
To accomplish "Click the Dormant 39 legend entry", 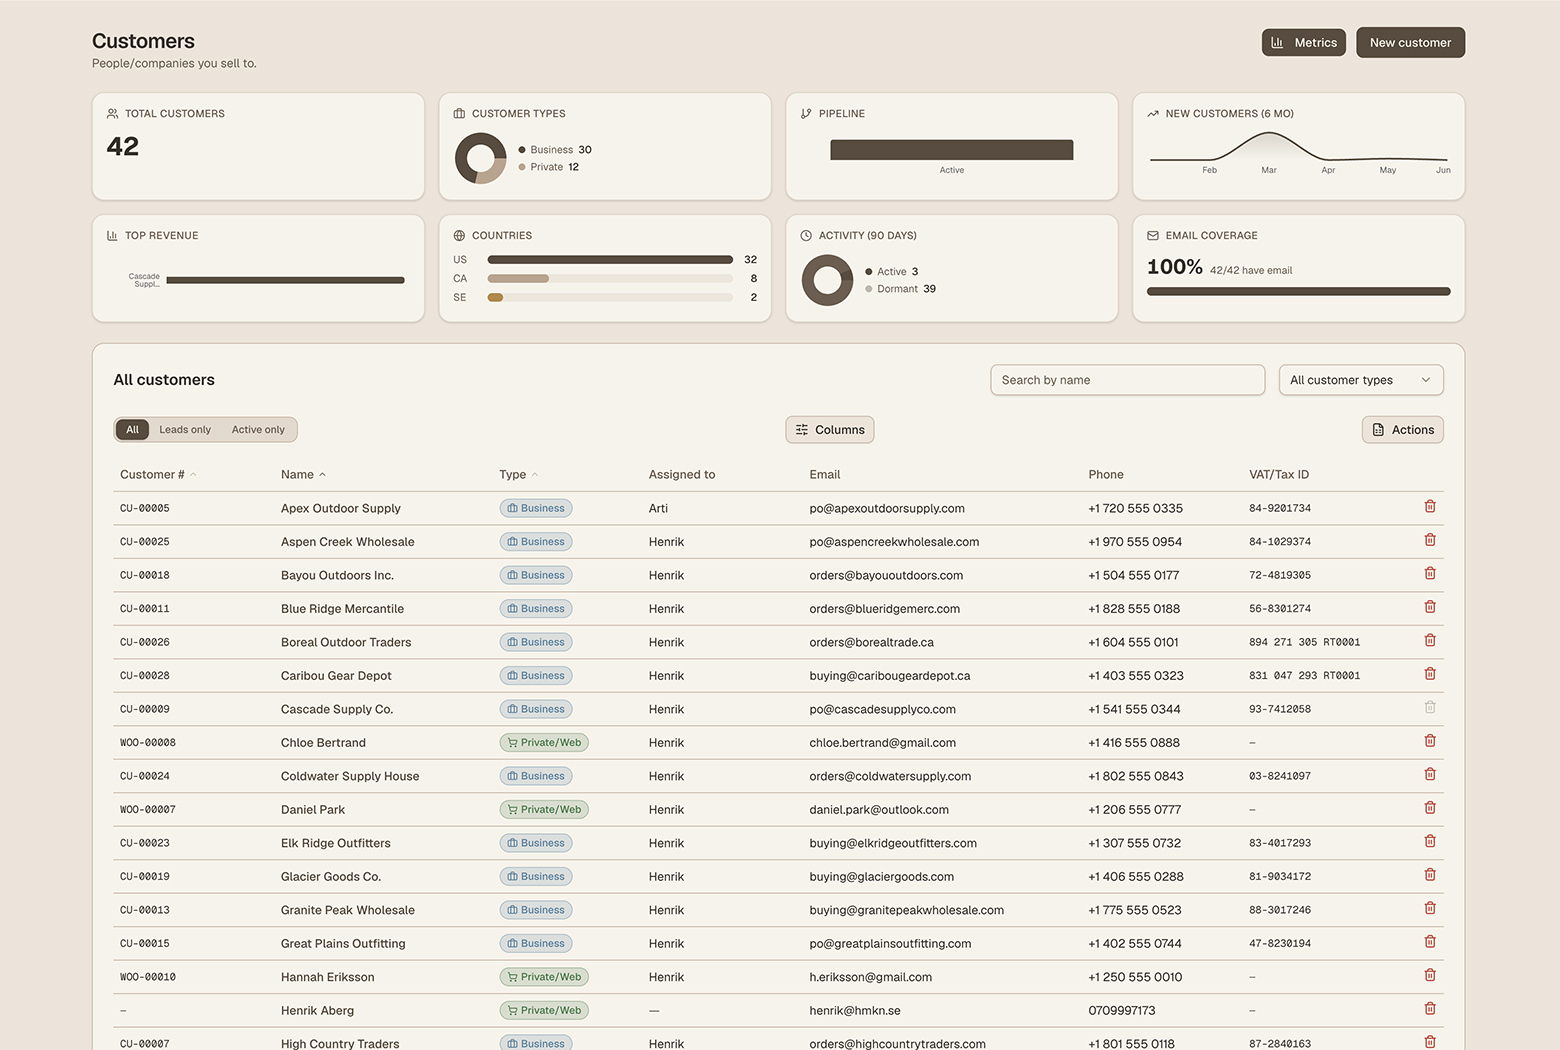I will [x=900, y=289].
